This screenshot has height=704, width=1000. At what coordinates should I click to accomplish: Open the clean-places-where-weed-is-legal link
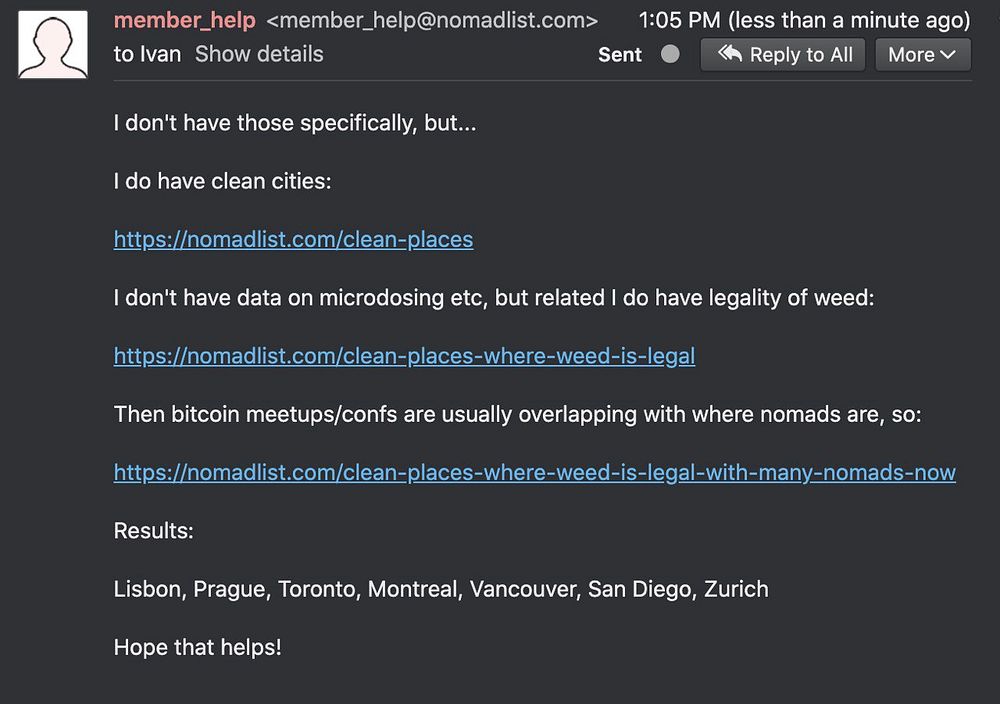tap(404, 356)
